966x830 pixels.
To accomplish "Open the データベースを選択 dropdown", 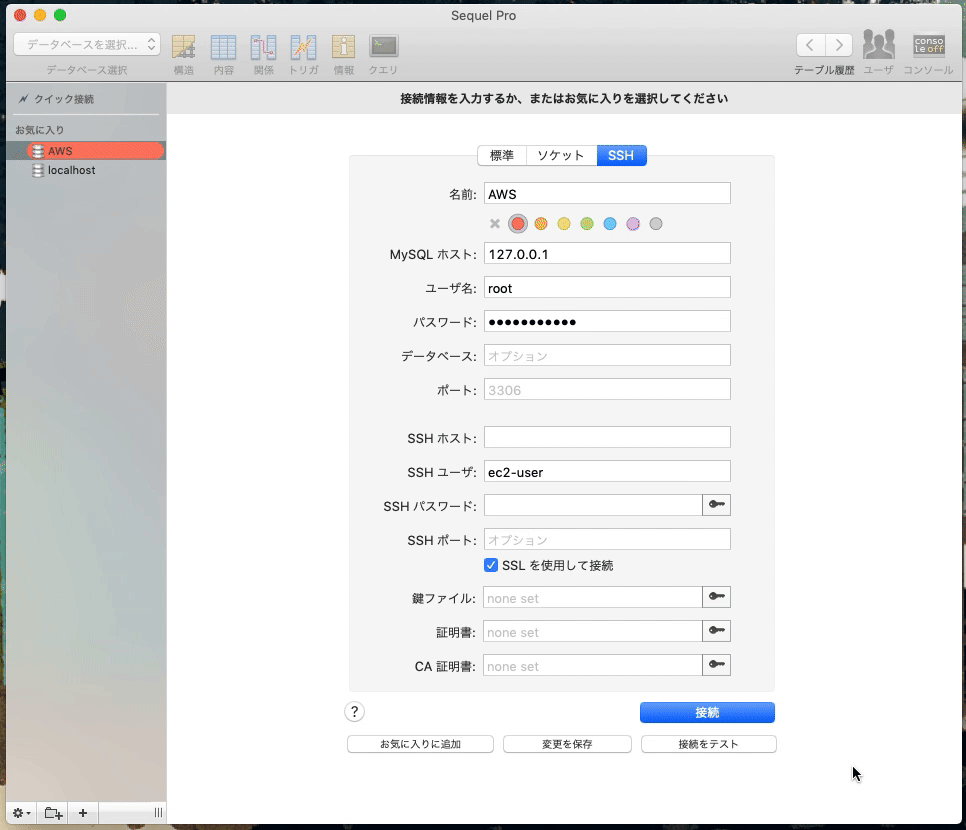I will click(87, 44).
